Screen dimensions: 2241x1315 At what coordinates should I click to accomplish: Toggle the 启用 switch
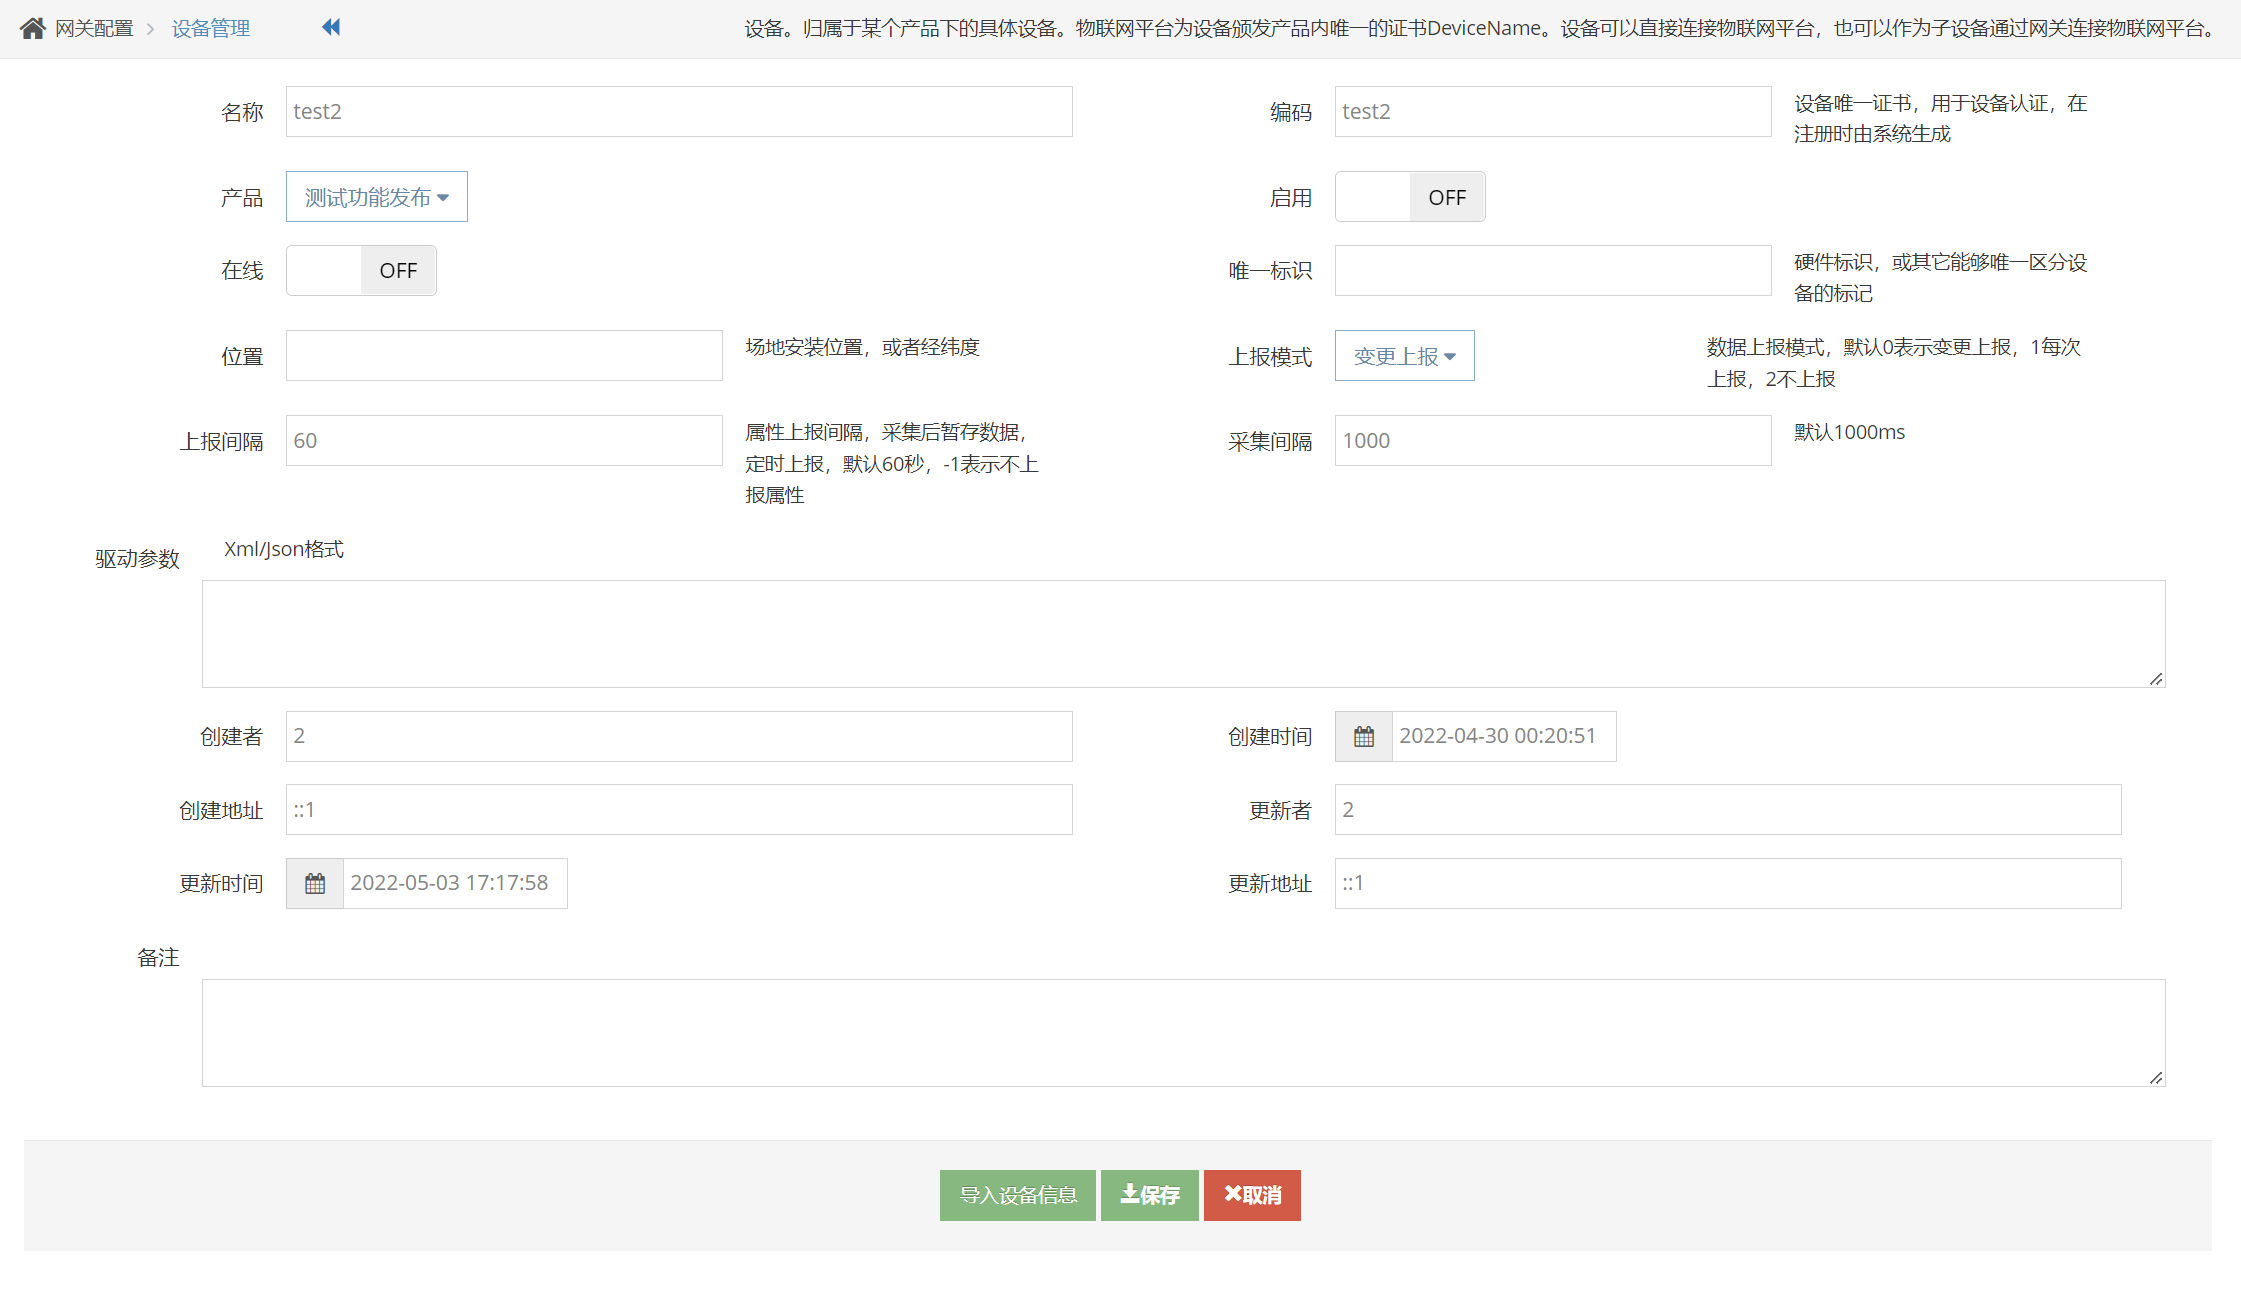point(1410,197)
